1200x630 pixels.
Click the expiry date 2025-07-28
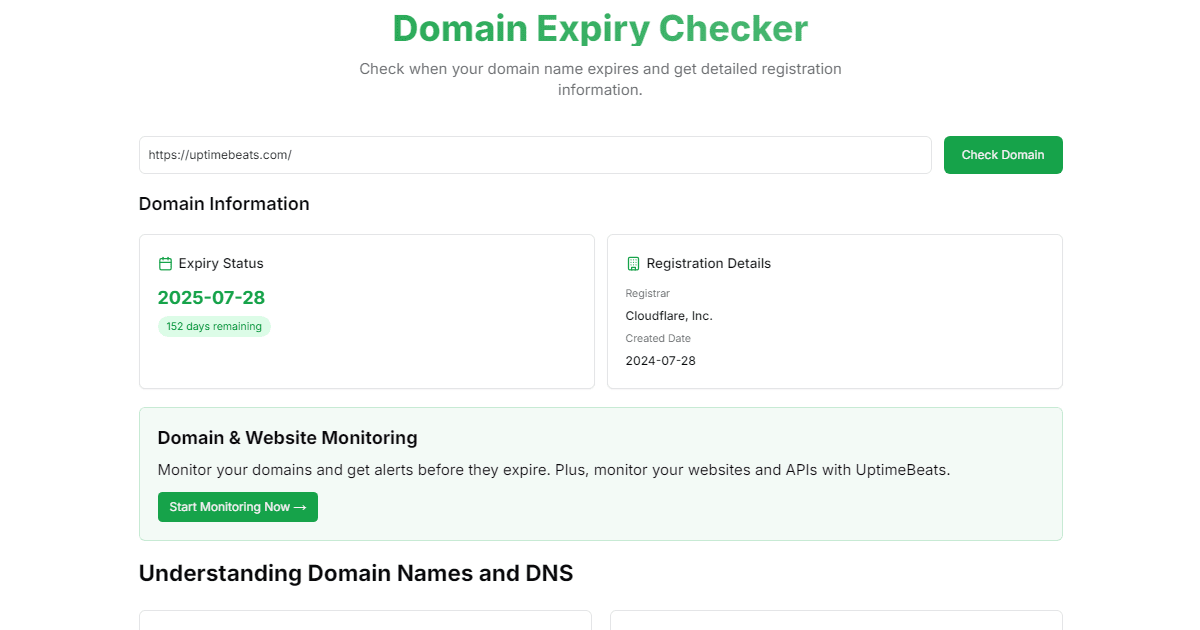(x=211, y=297)
